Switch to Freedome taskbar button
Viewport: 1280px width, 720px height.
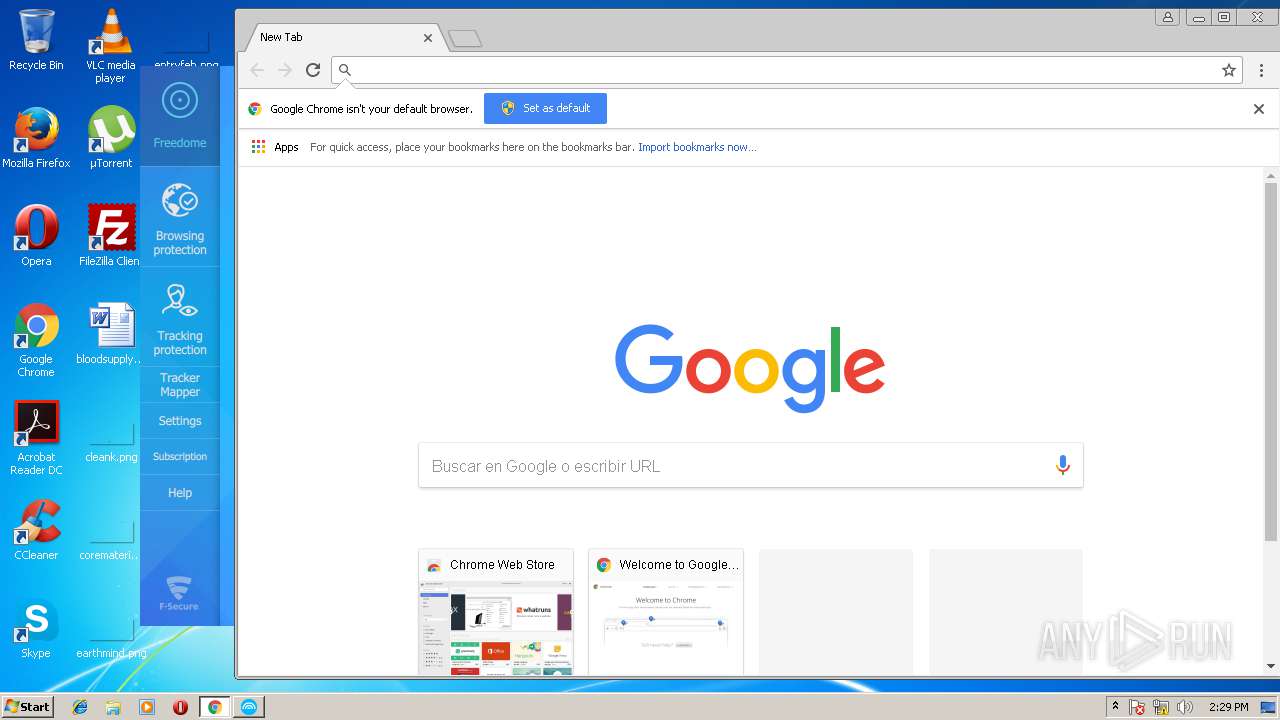tap(248, 707)
